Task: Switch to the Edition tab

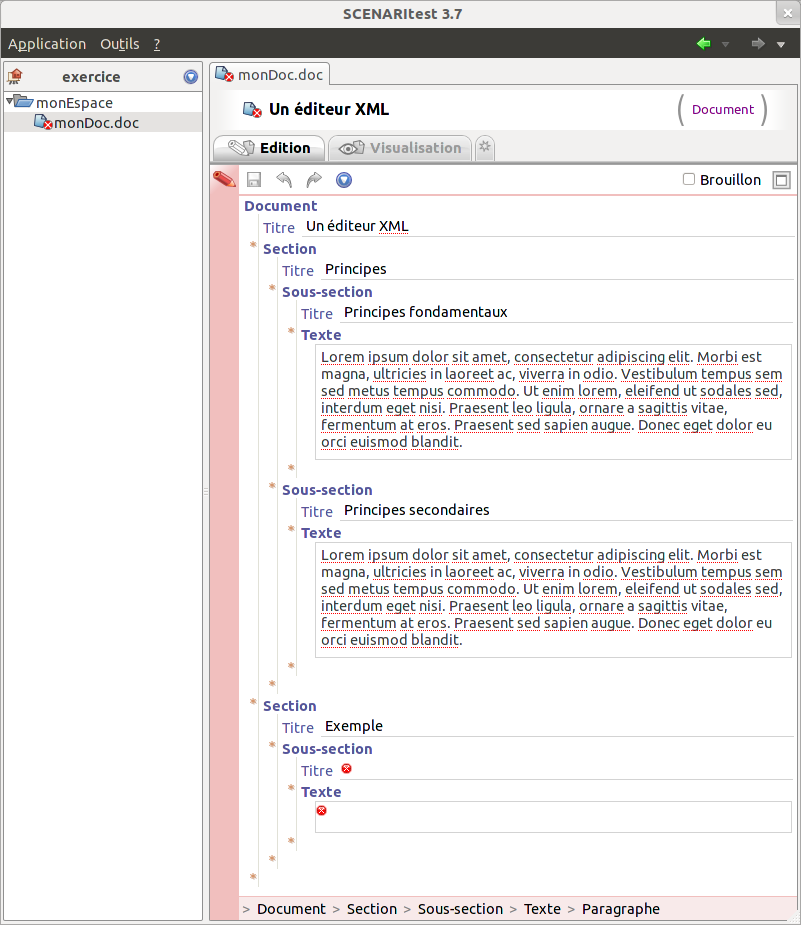Action: click(269, 148)
